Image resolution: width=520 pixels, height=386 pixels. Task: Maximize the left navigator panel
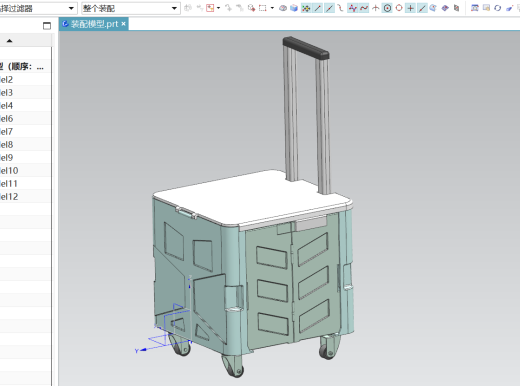47,26
